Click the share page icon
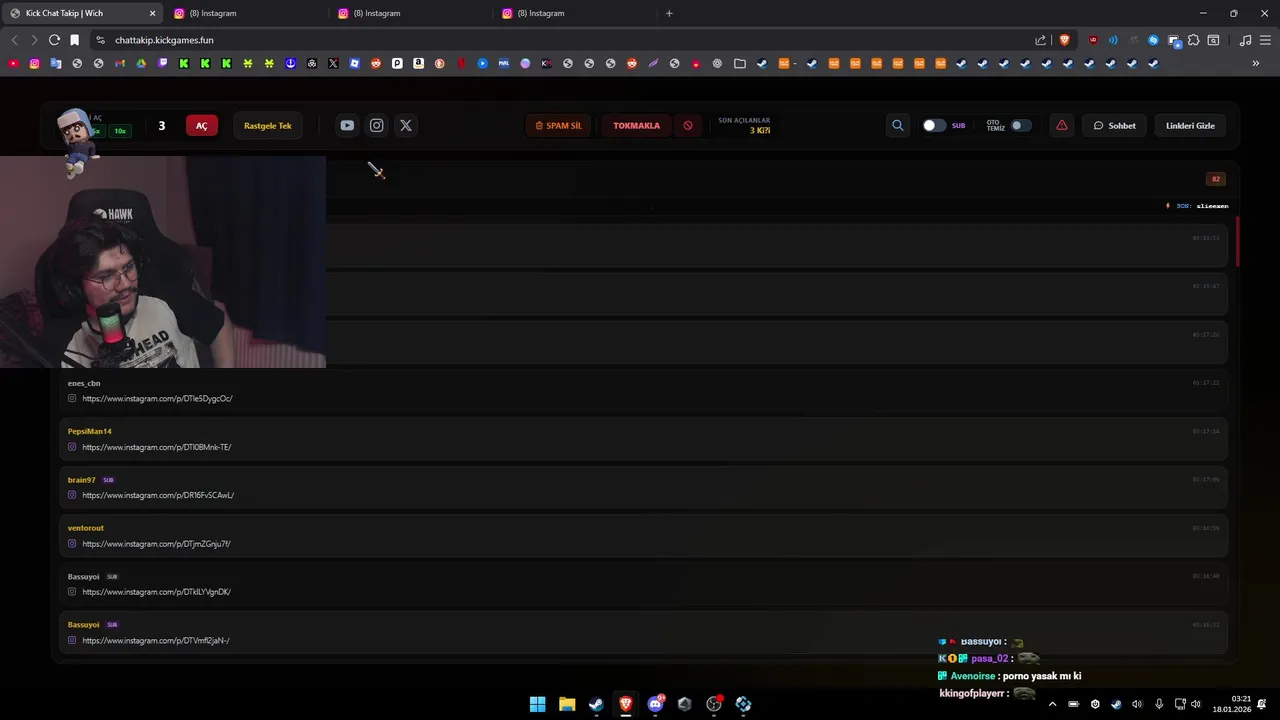The width and height of the screenshot is (1280, 720). (x=1040, y=40)
